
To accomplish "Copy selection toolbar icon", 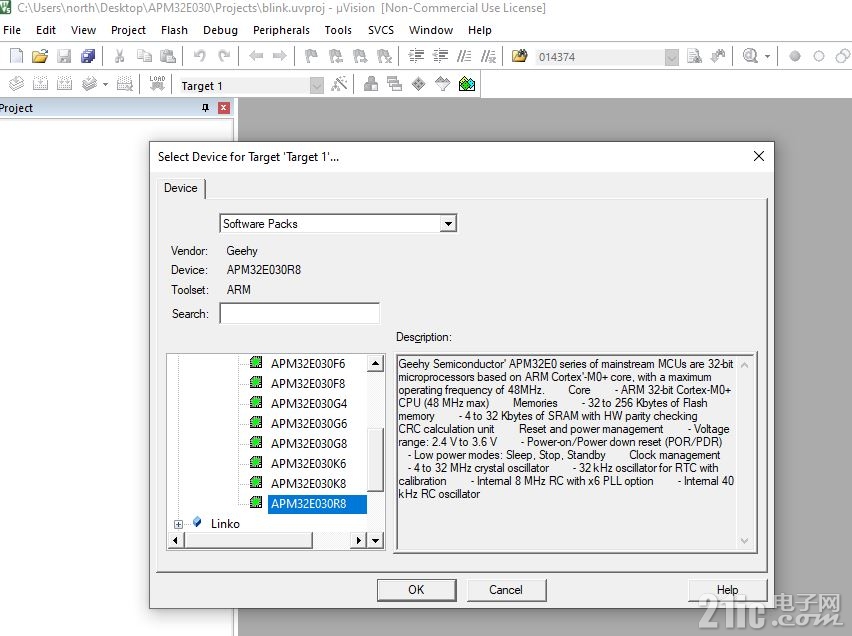I will click(144, 56).
